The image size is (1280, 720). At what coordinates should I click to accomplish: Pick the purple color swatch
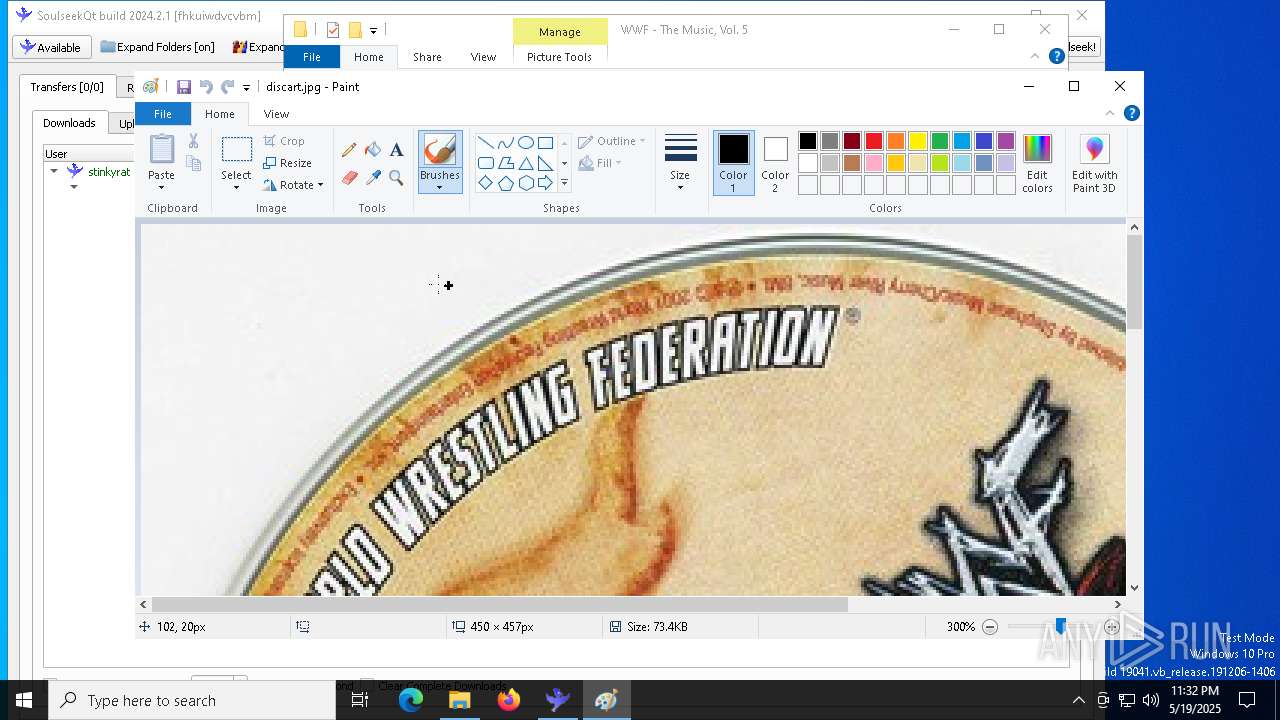(1006, 141)
